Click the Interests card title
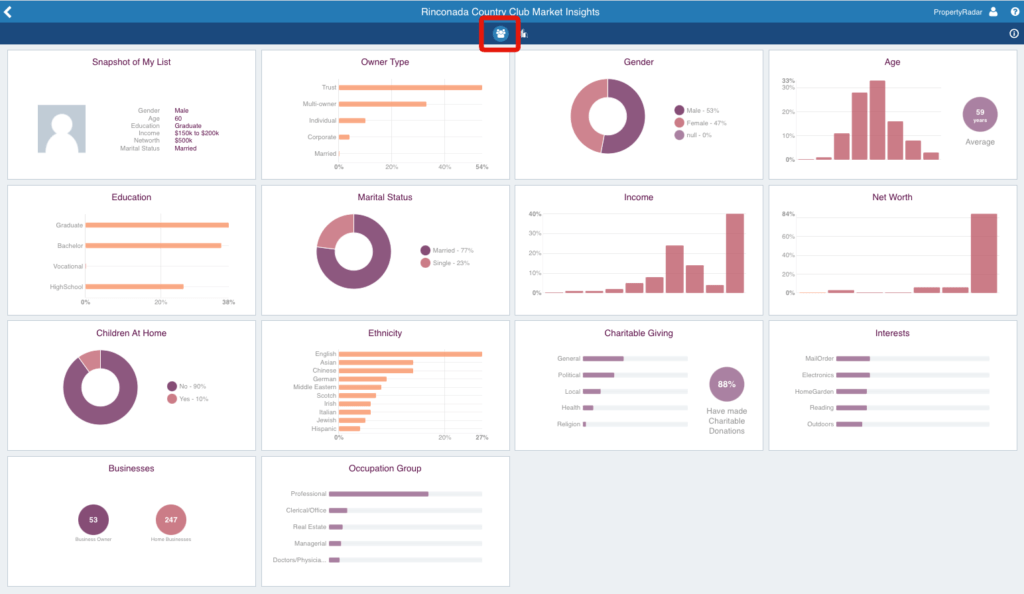 [x=892, y=333]
